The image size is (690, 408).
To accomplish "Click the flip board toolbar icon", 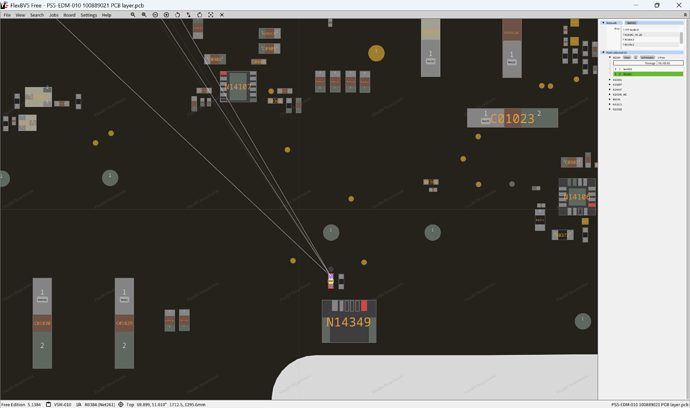I will pos(188,15).
